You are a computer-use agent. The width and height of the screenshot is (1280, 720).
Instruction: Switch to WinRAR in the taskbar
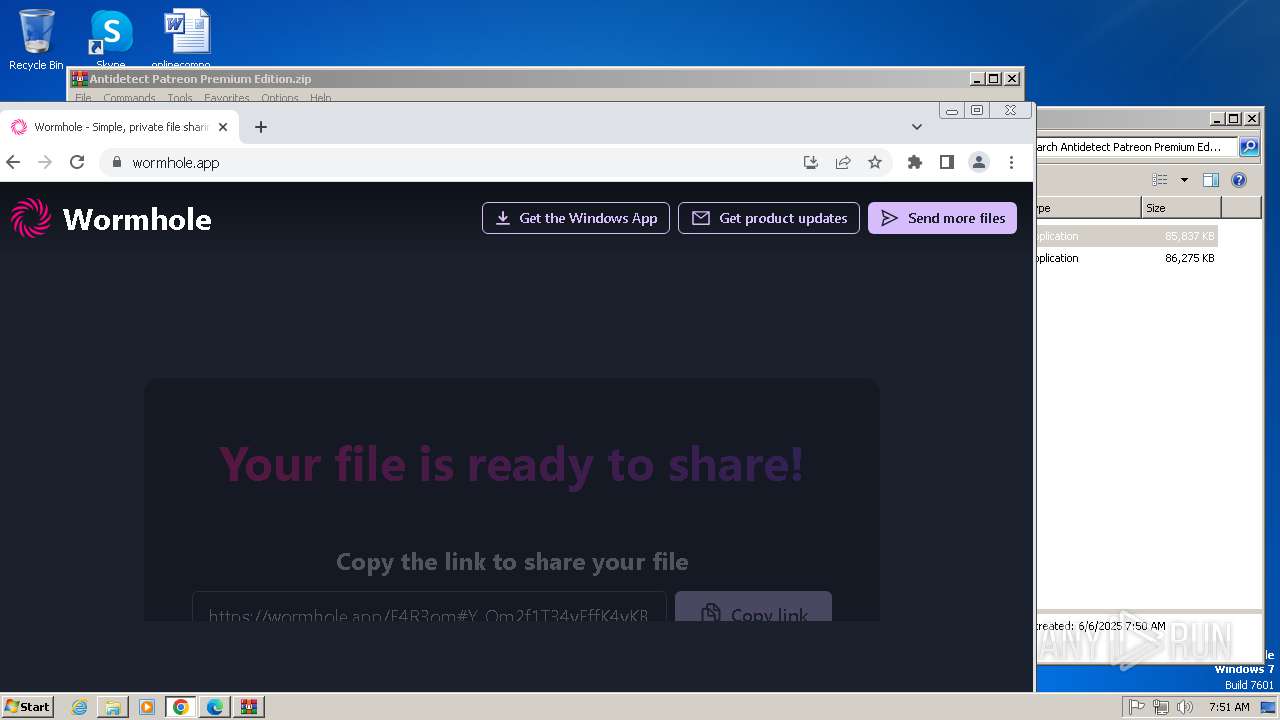[249, 707]
